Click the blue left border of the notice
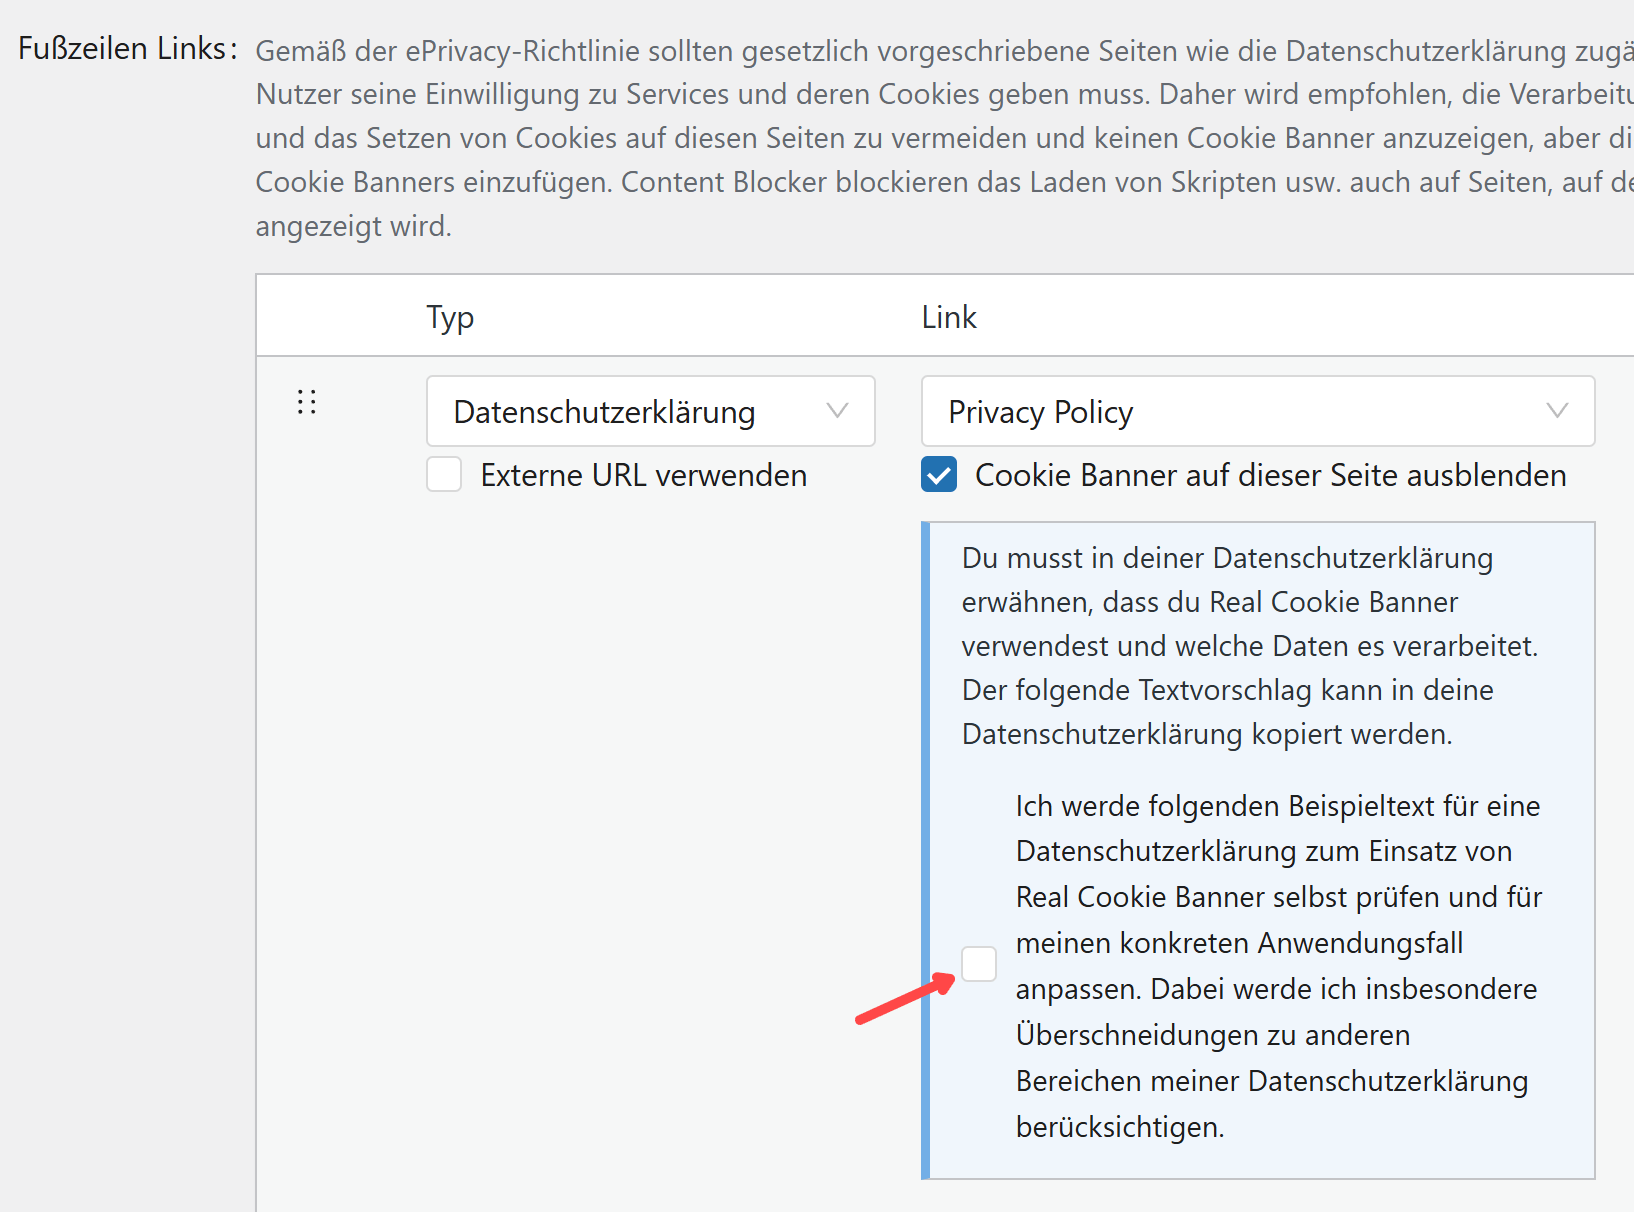 pos(926,850)
